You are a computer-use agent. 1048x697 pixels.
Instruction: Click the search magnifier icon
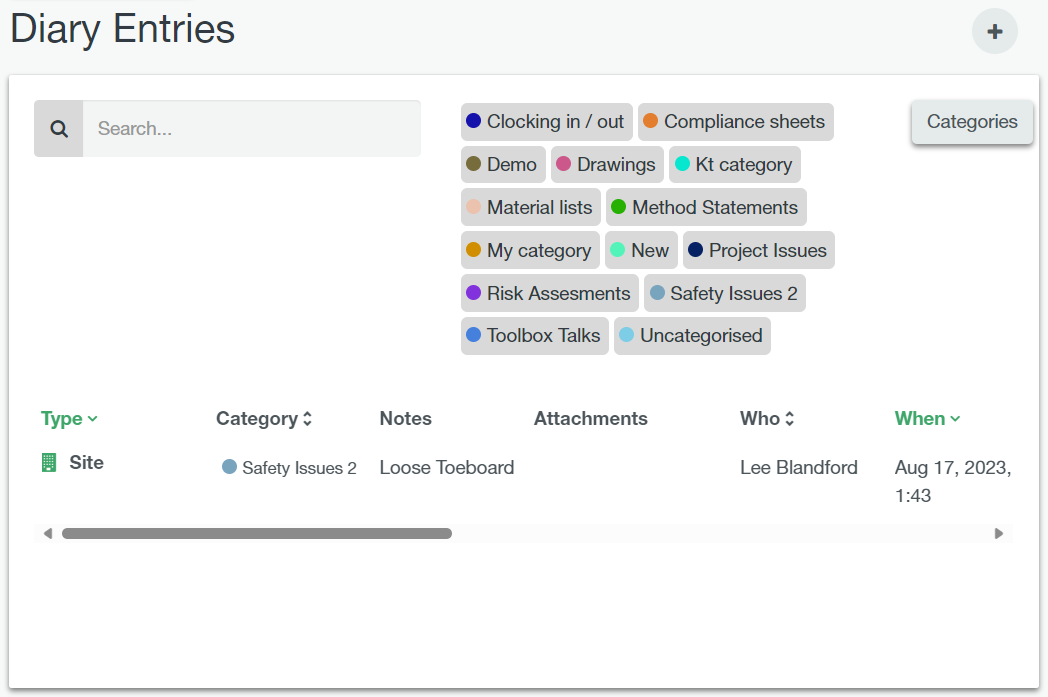[x=59, y=128]
